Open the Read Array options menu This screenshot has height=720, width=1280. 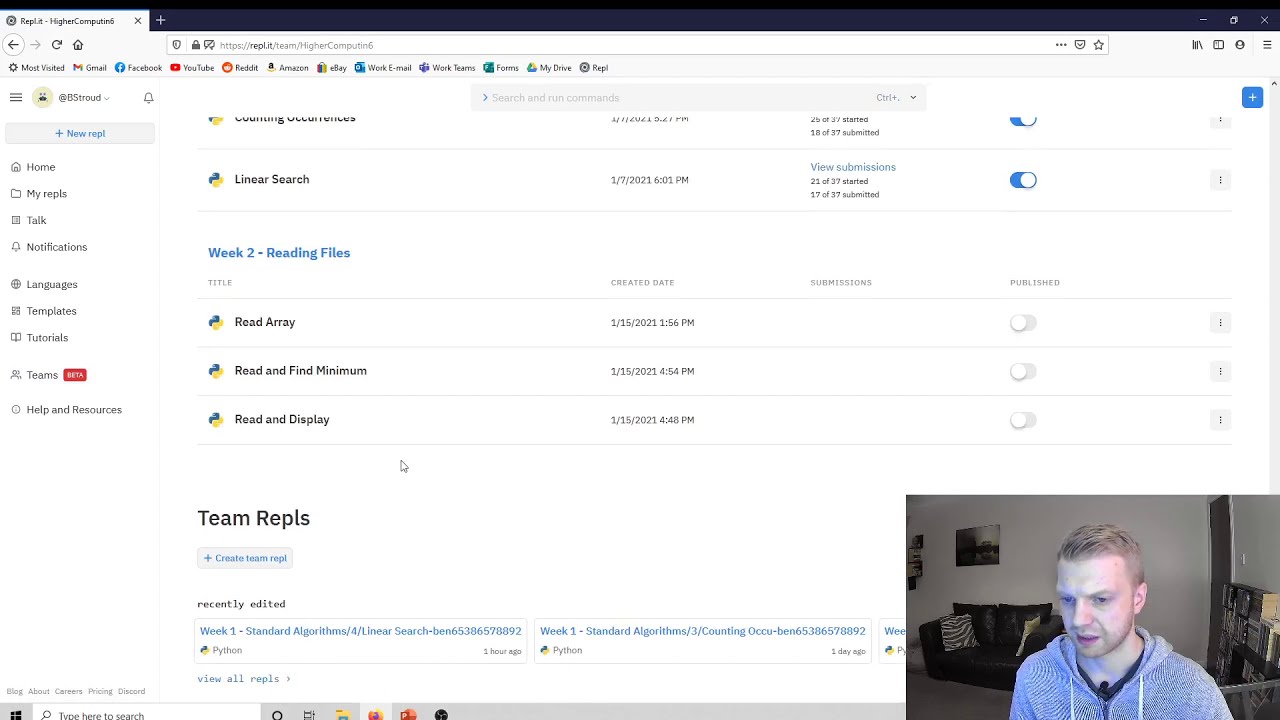click(1220, 322)
